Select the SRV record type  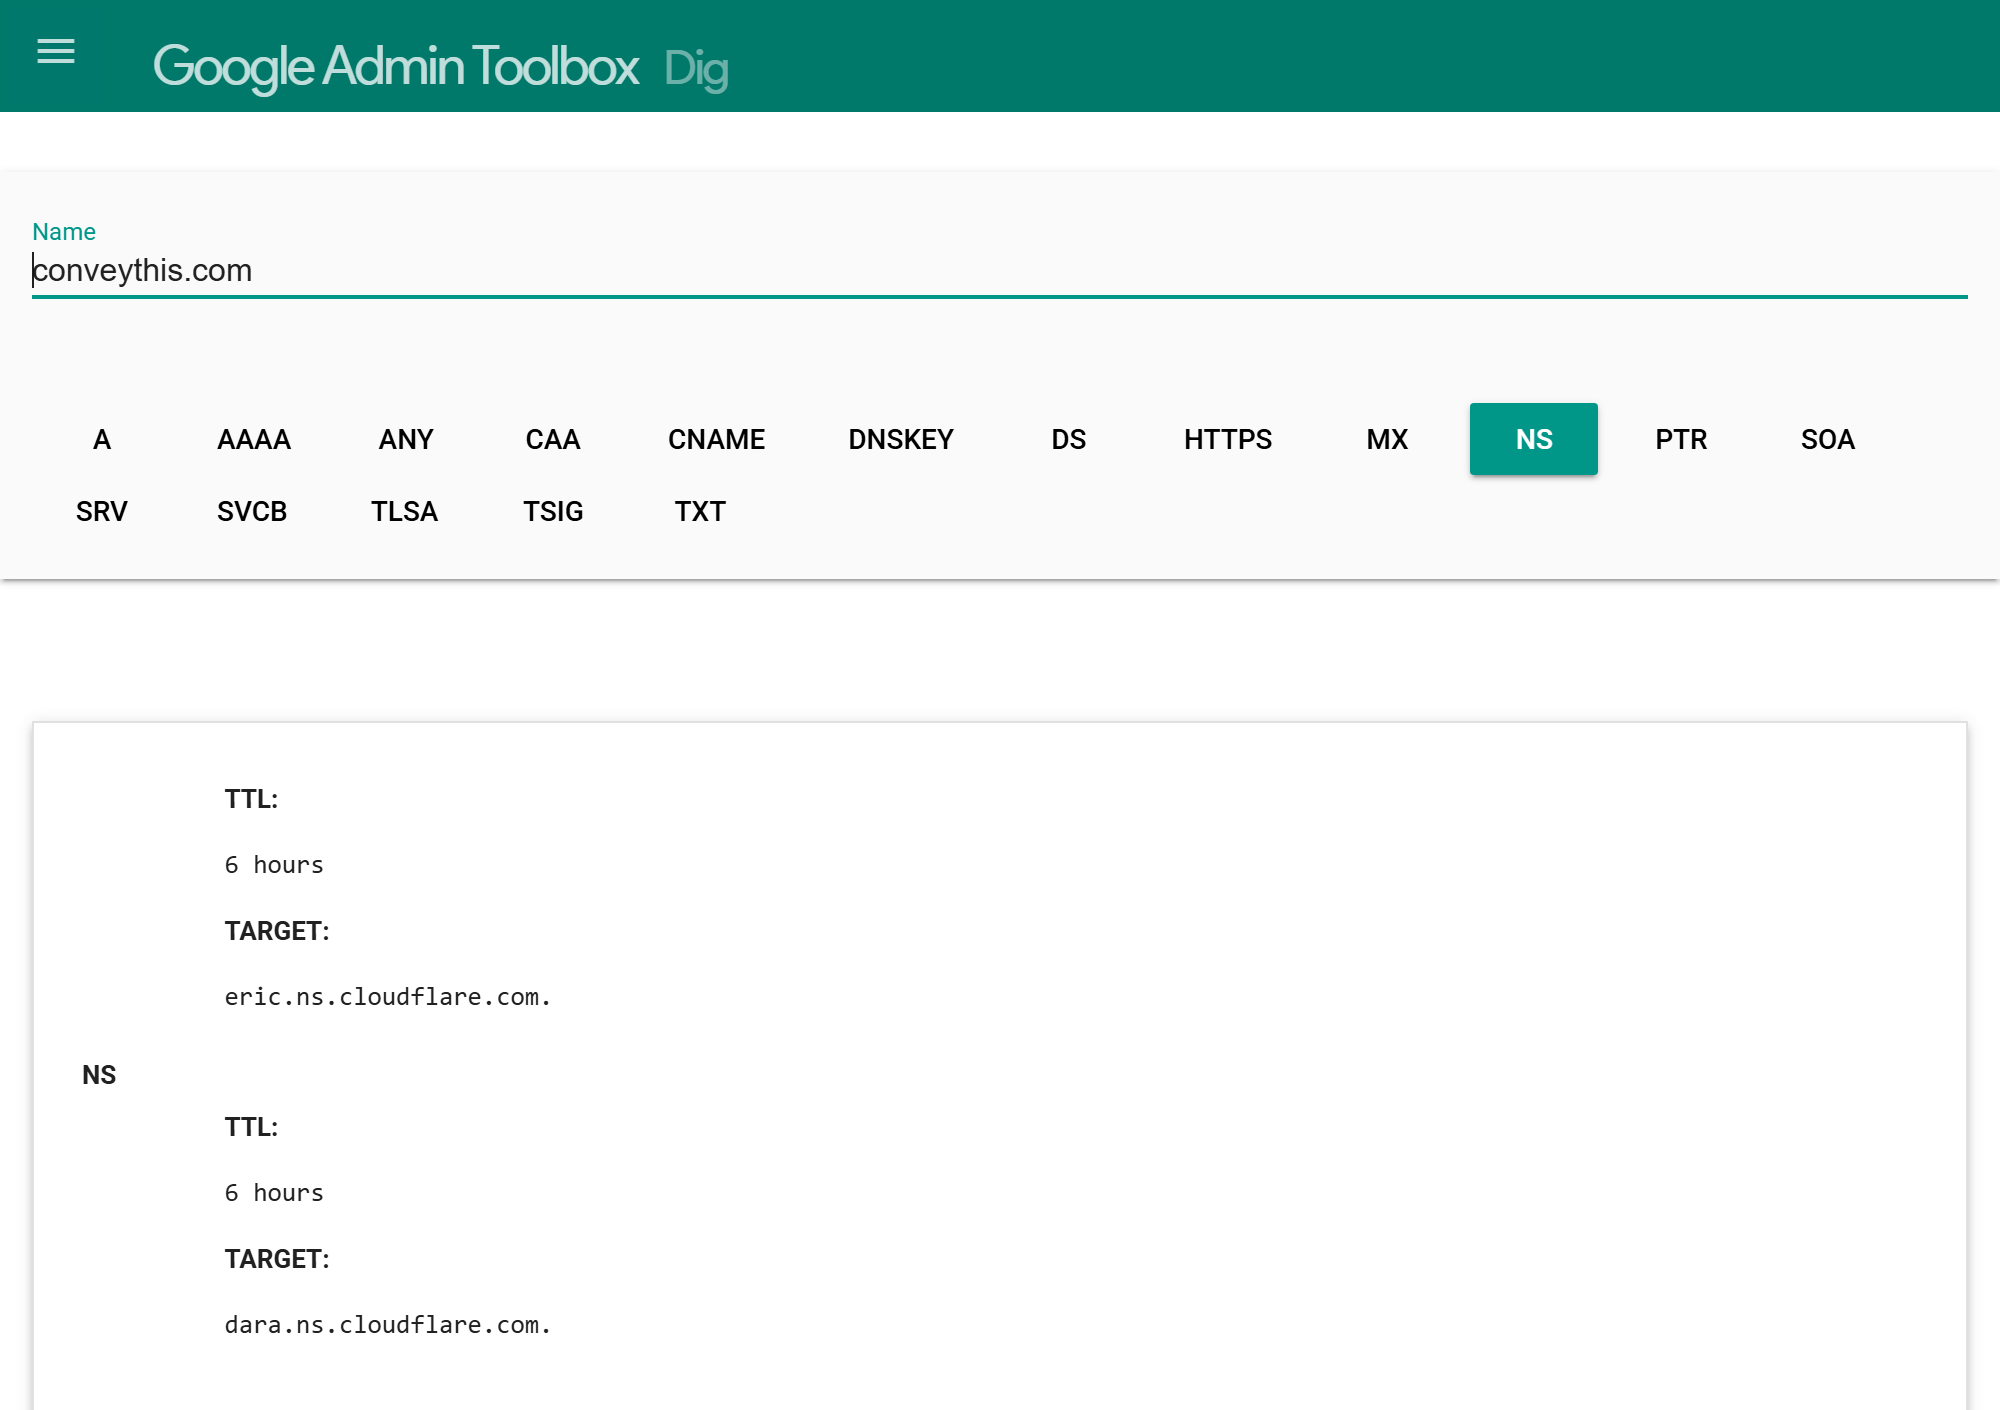tap(102, 511)
